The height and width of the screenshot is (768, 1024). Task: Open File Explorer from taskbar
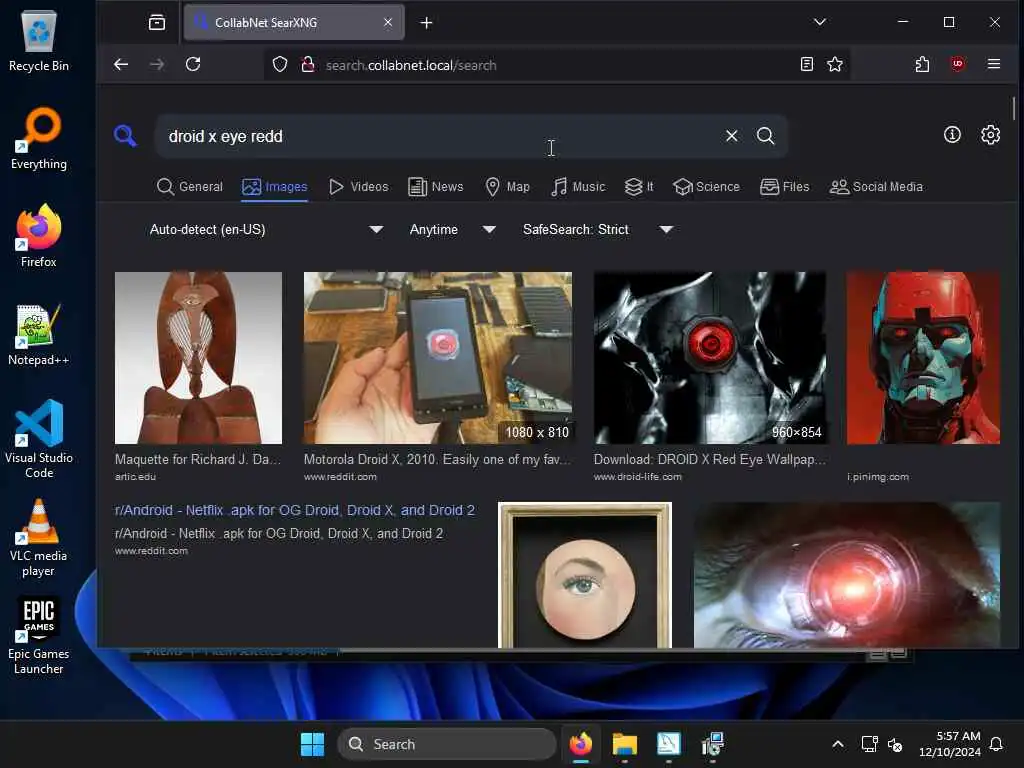(624, 744)
